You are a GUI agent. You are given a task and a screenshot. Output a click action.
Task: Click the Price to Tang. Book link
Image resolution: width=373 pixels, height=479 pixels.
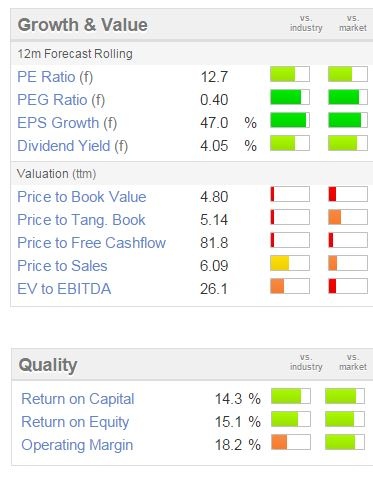click(81, 220)
